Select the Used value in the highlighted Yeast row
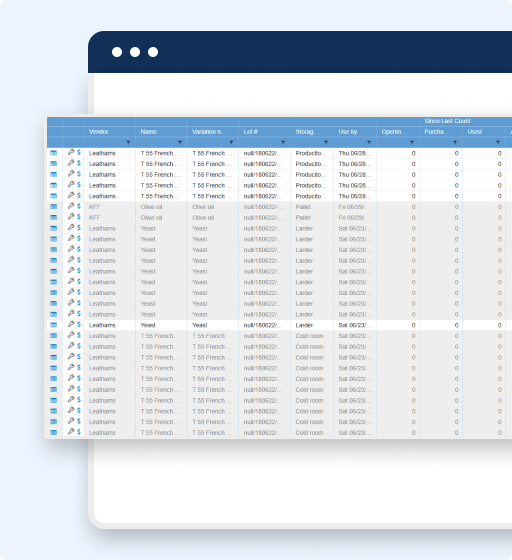 pos(500,325)
